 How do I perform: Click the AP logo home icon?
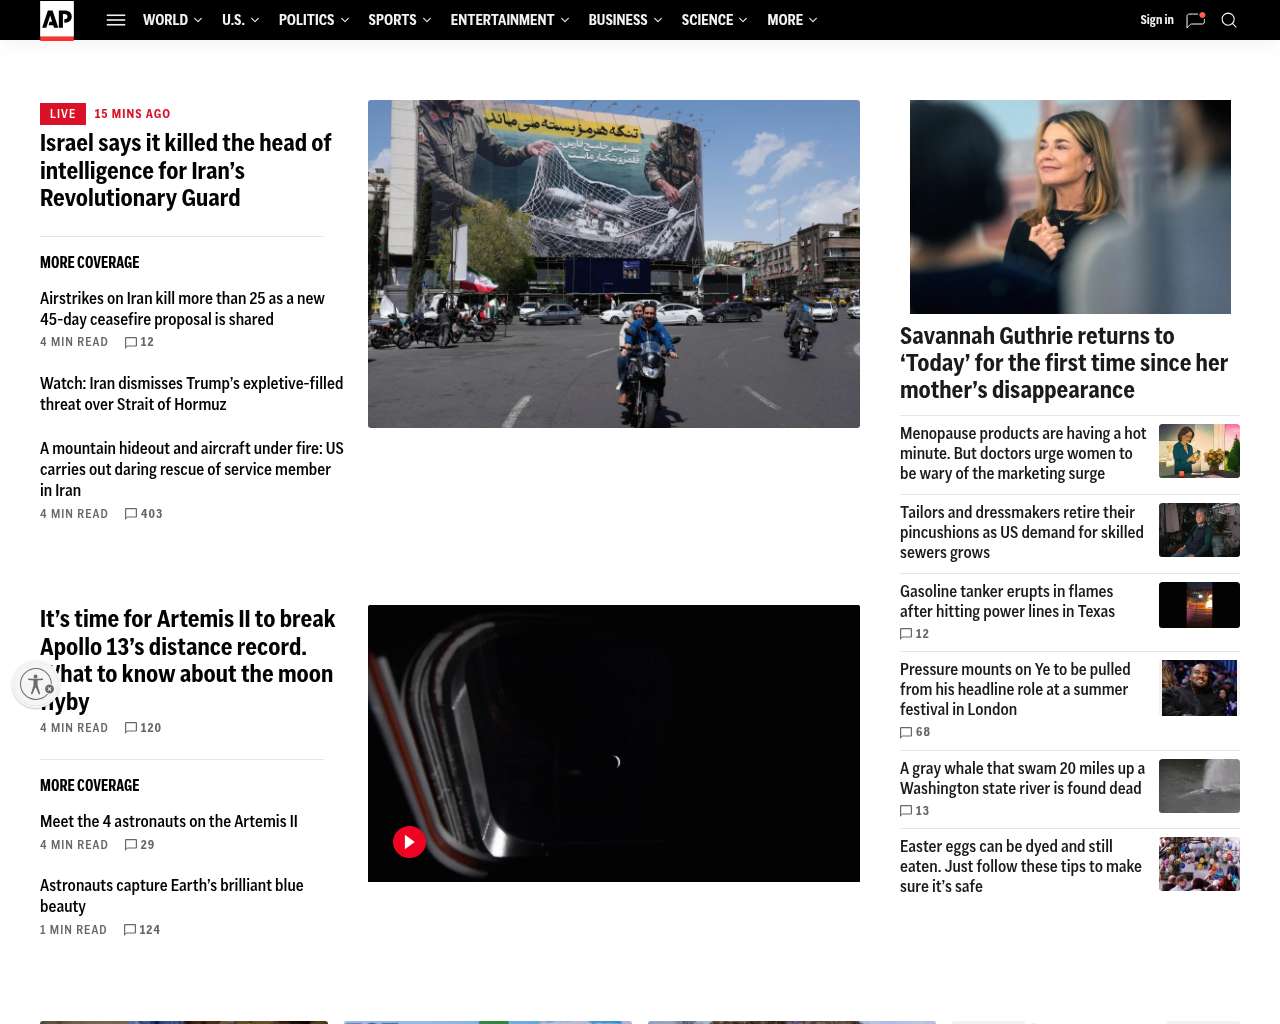point(57,20)
